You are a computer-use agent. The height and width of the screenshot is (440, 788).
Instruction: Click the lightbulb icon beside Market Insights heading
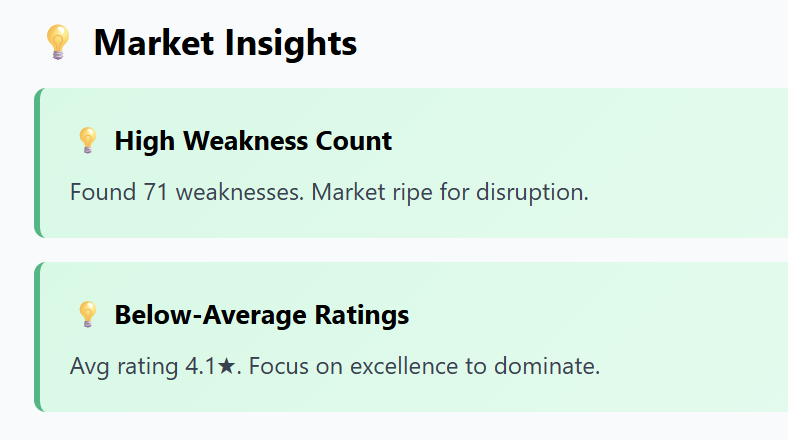pos(58,43)
